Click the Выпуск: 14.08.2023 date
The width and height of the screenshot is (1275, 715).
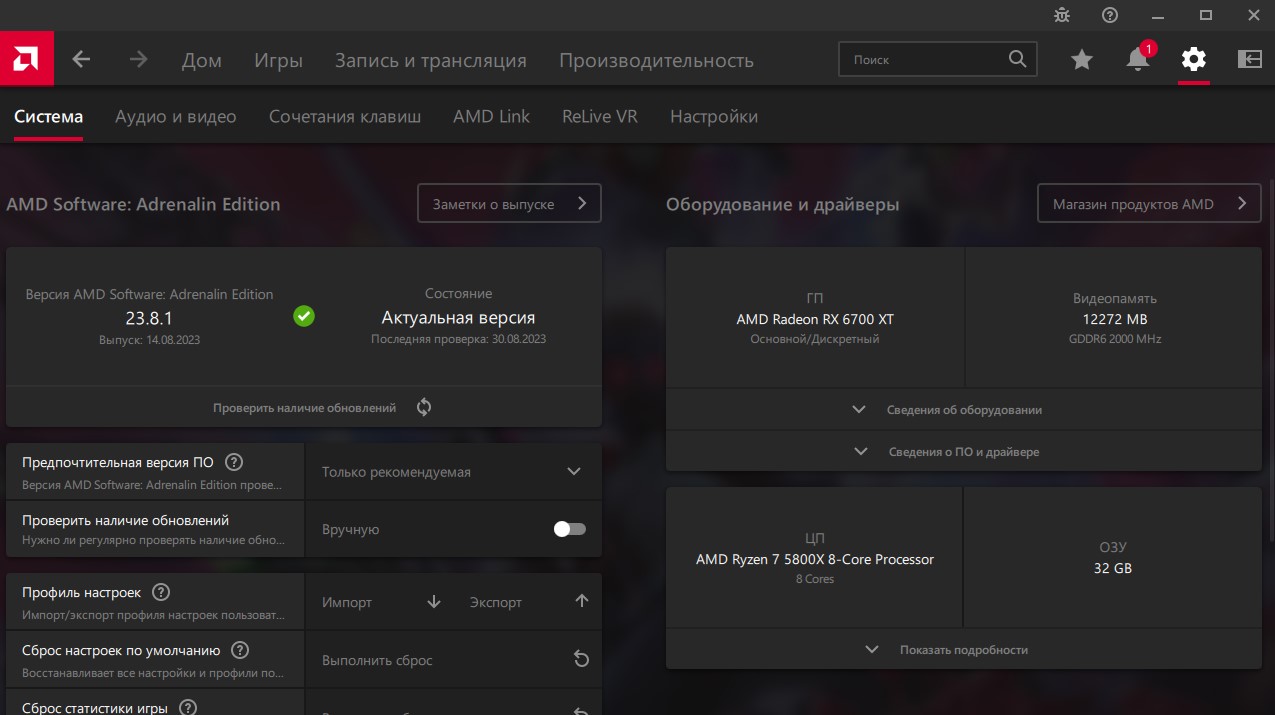(149, 340)
